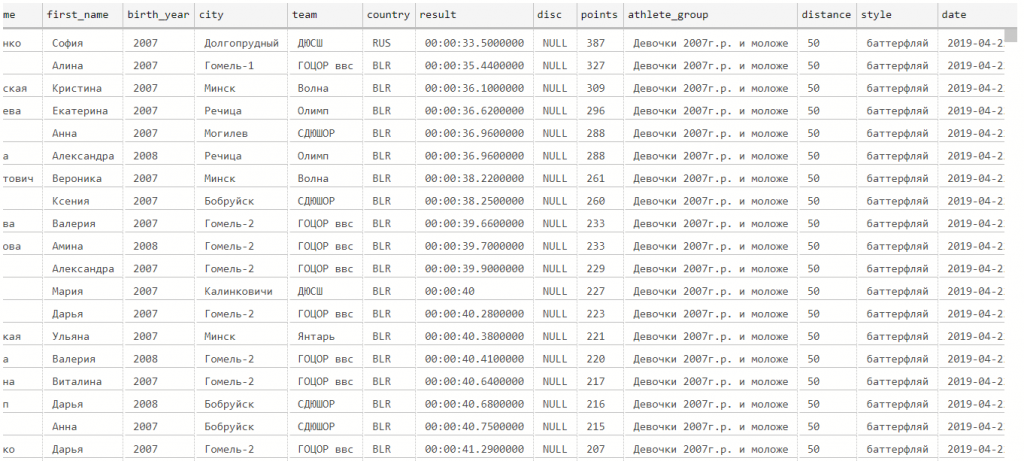Click points cell 309

pyautogui.click(x=596, y=88)
